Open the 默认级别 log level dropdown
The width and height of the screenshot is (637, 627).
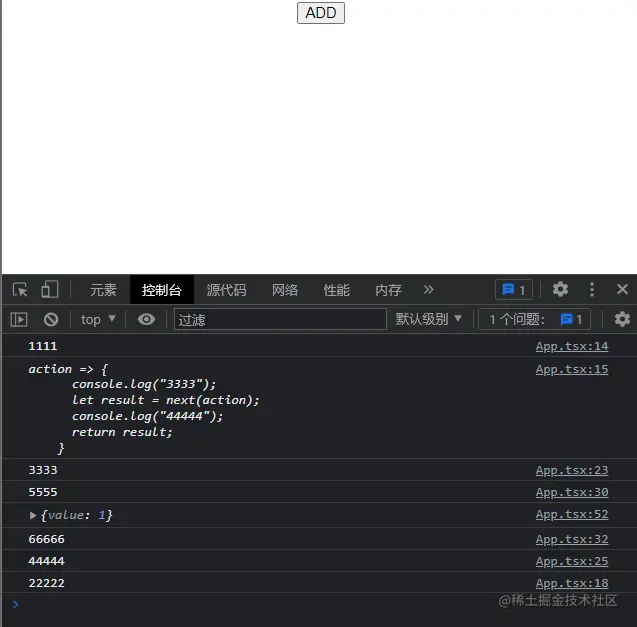pos(429,319)
